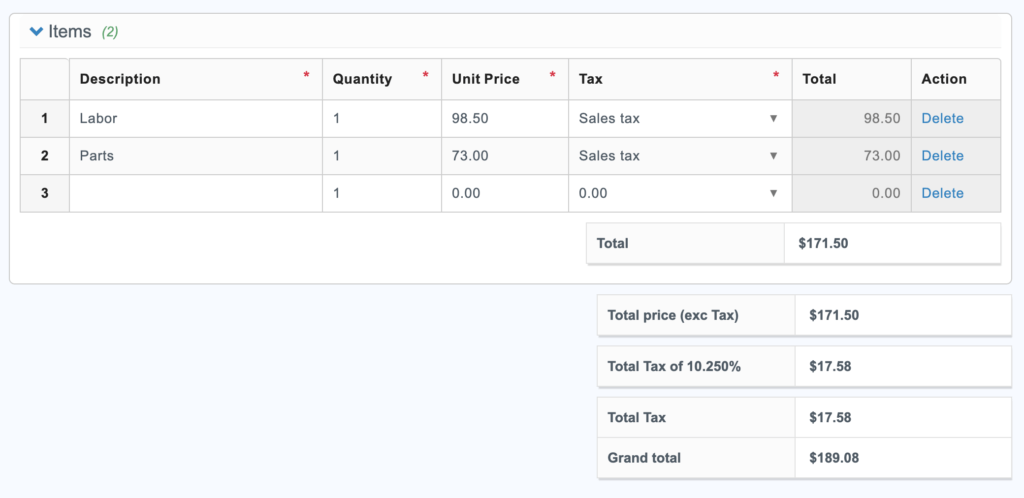The image size is (1024, 498).
Task: Click the Grand total amount $189.08
Action: (833, 458)
